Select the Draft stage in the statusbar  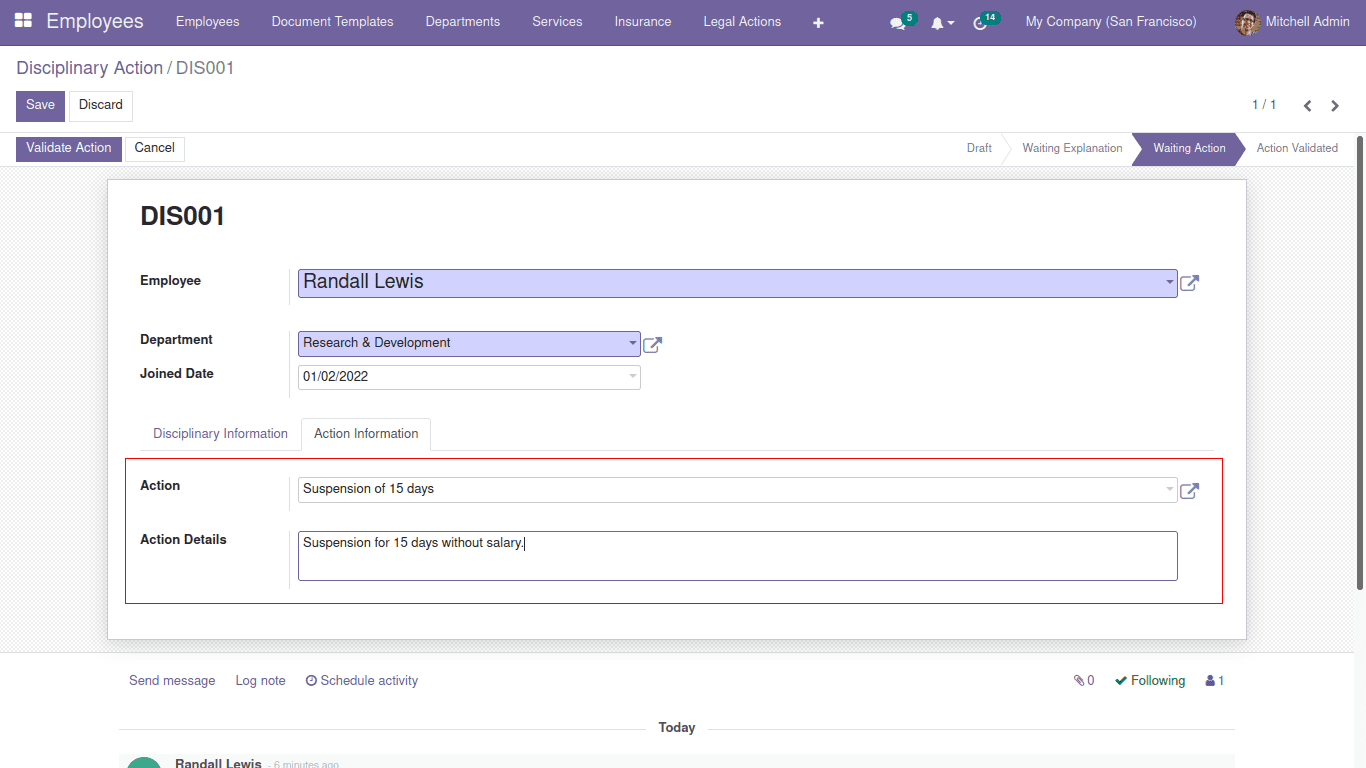coord(978,148)
